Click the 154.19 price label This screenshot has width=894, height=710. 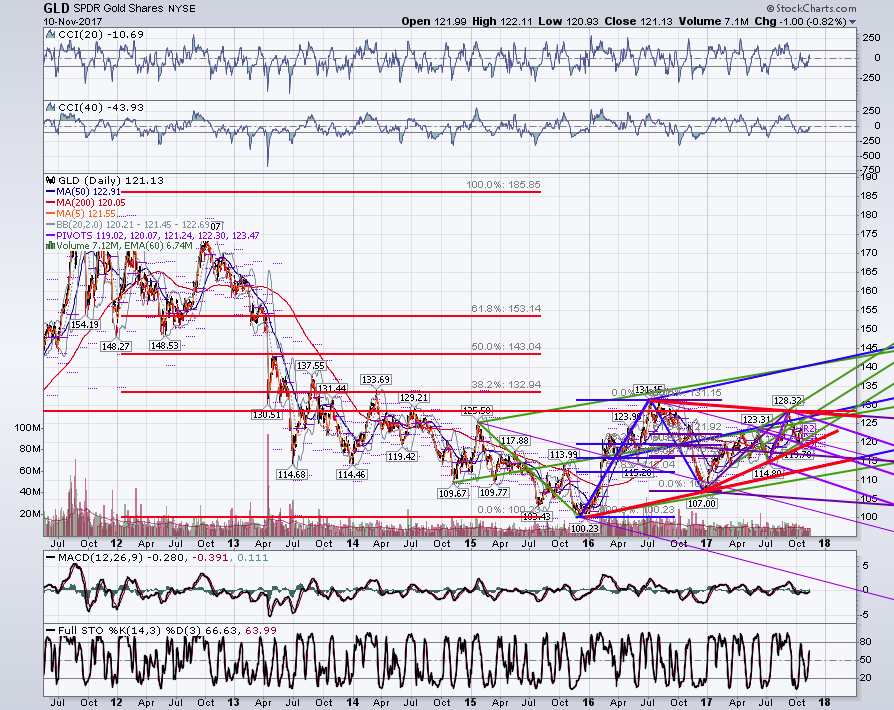point(85,324)
